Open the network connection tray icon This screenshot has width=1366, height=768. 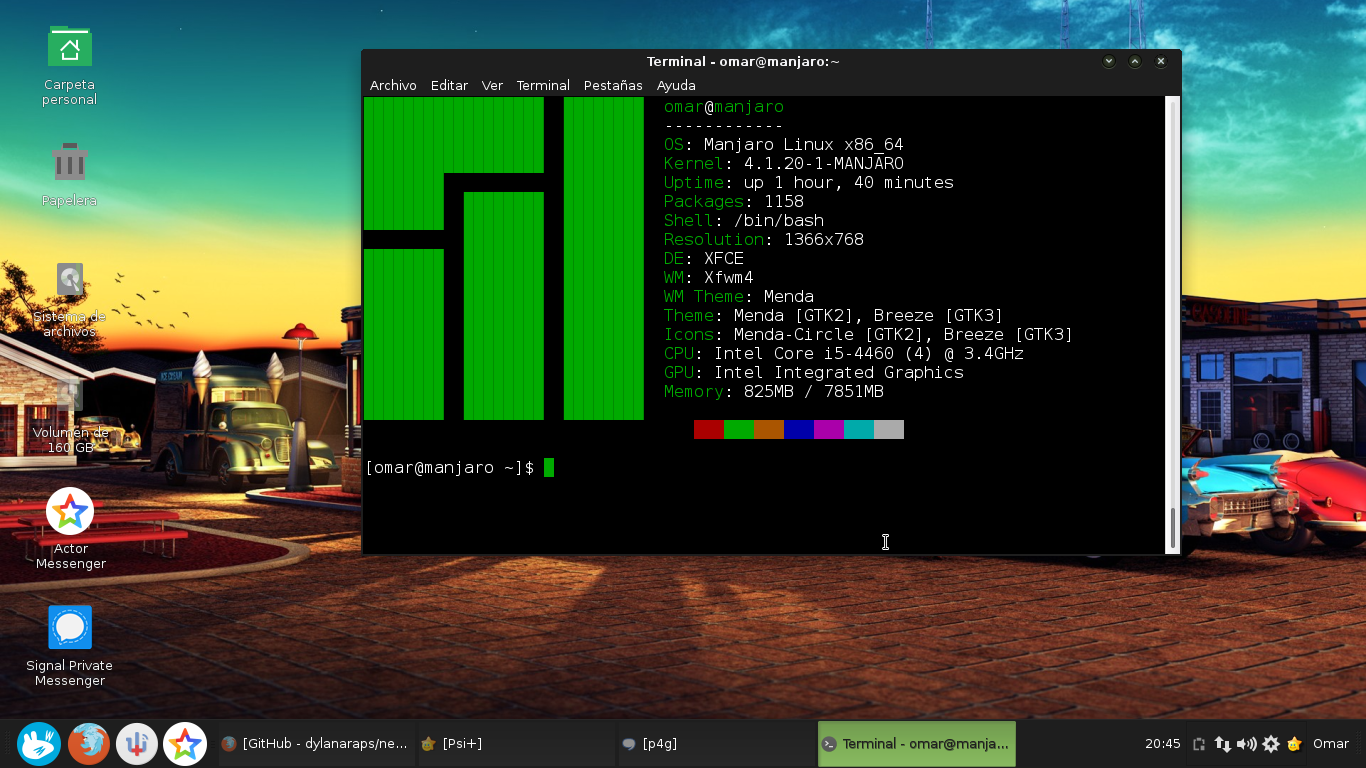tap(1223, 744)
